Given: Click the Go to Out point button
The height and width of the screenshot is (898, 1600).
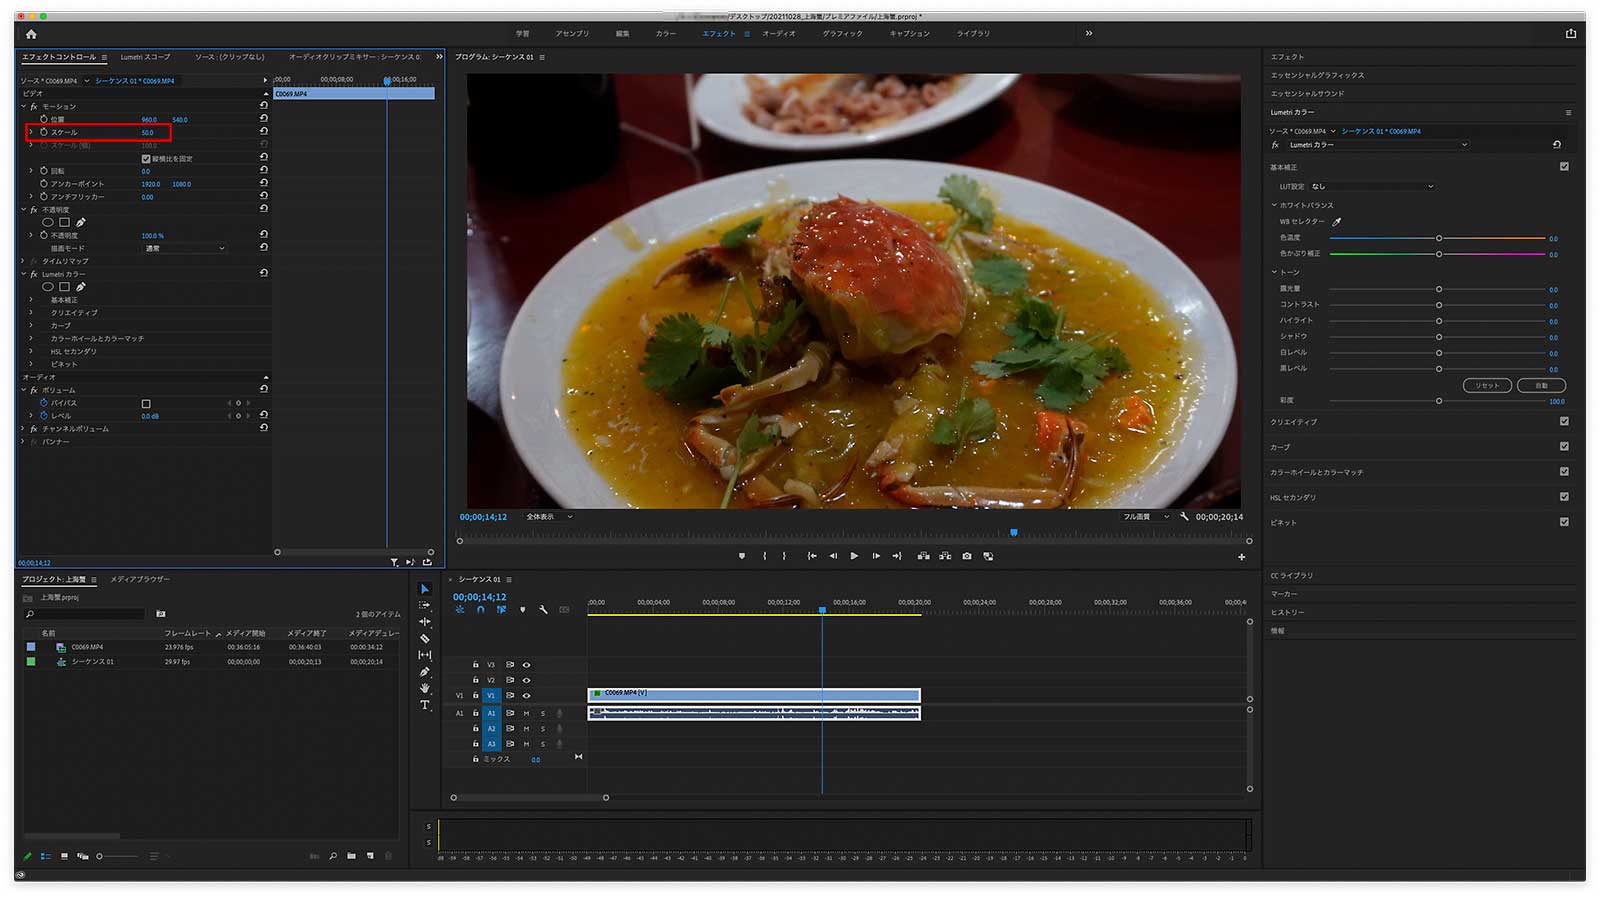Looking at the screenshot, I should tap(897, 556).
